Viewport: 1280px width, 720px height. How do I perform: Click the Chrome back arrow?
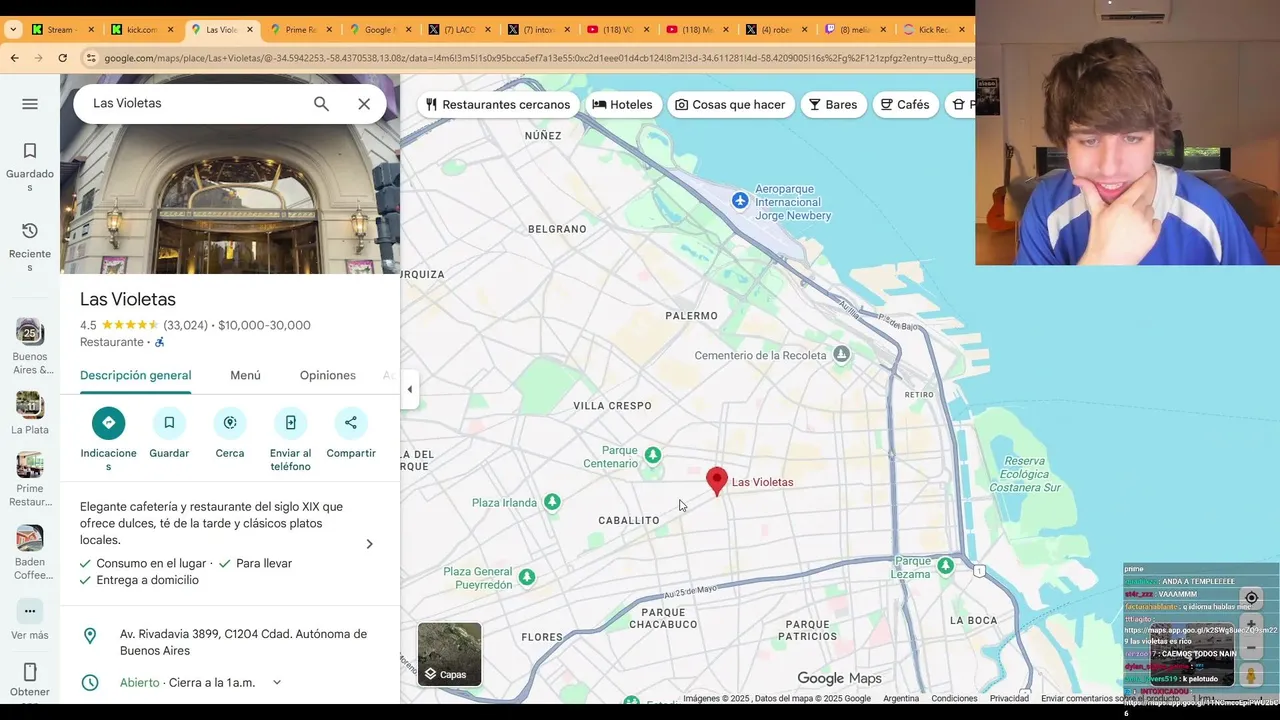click(14, 58)
